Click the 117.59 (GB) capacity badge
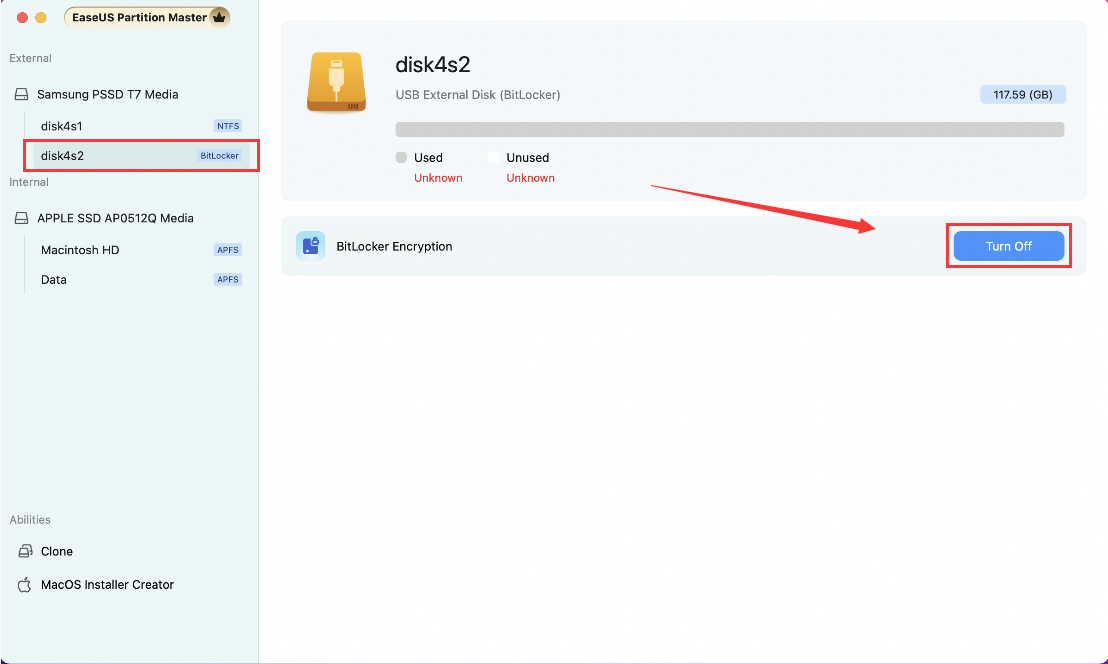 coord(1022,94)
